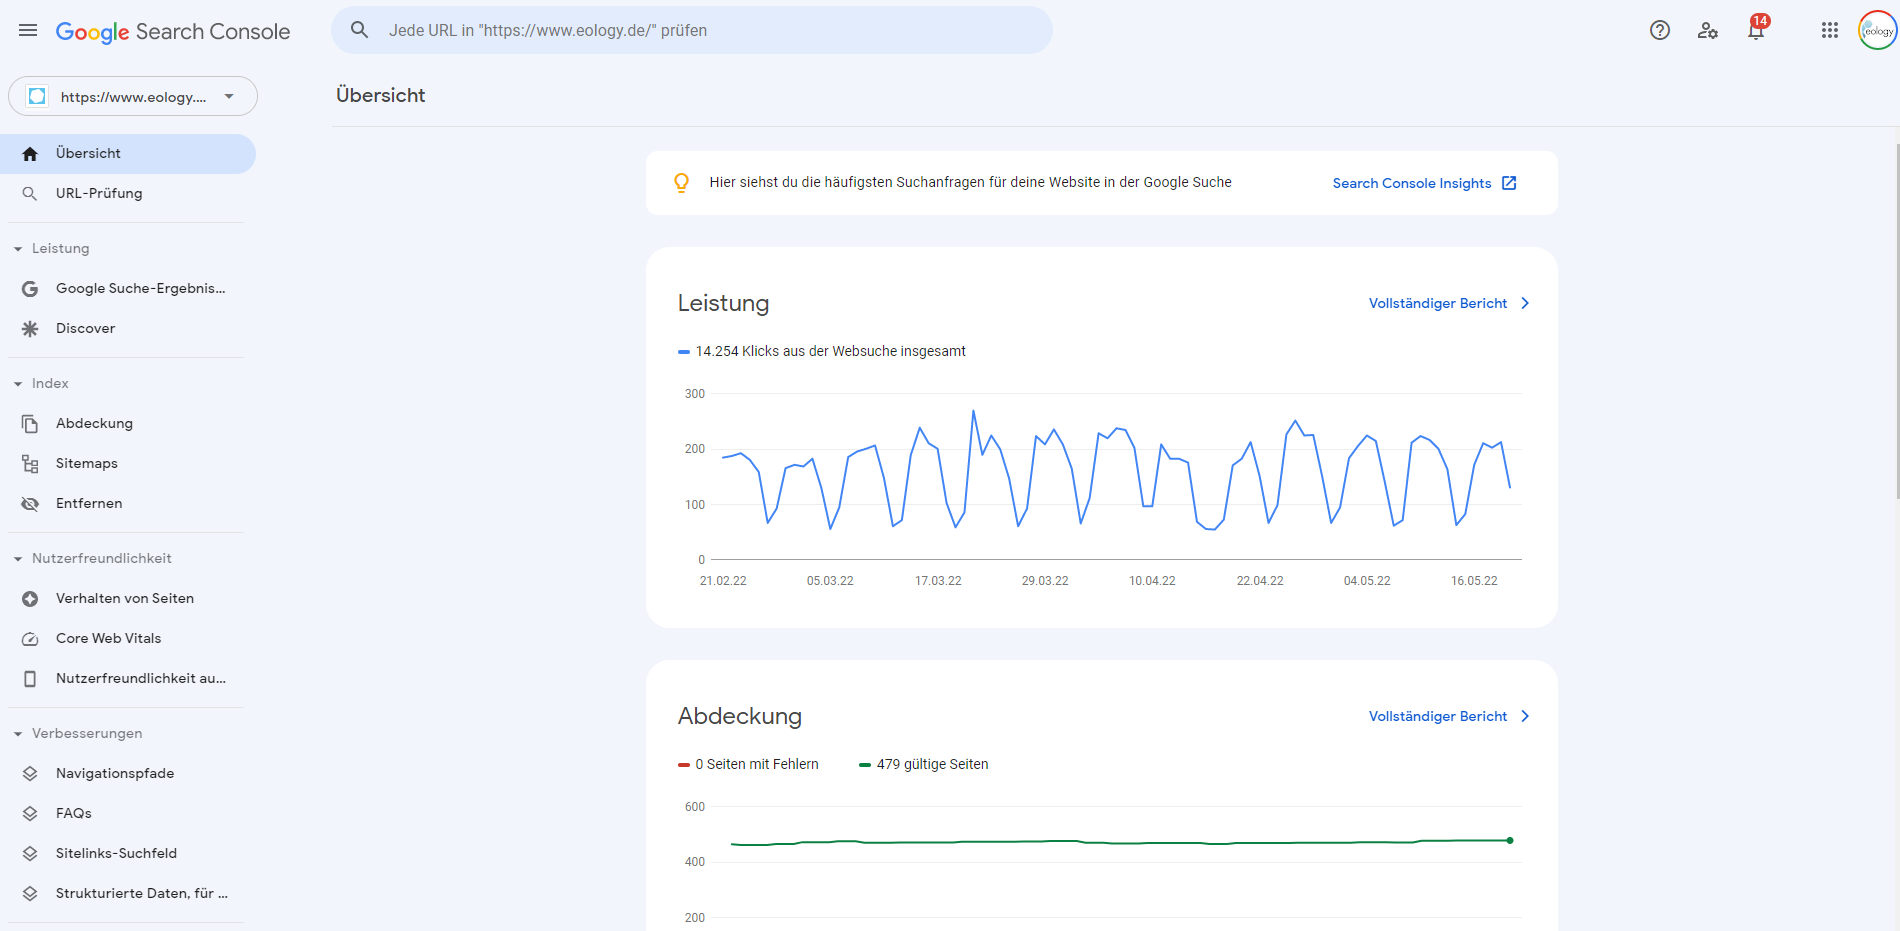Collapse the Nutzerfreundlichkeit sidebar section
1900x931 pixels.
click(18, 559)
